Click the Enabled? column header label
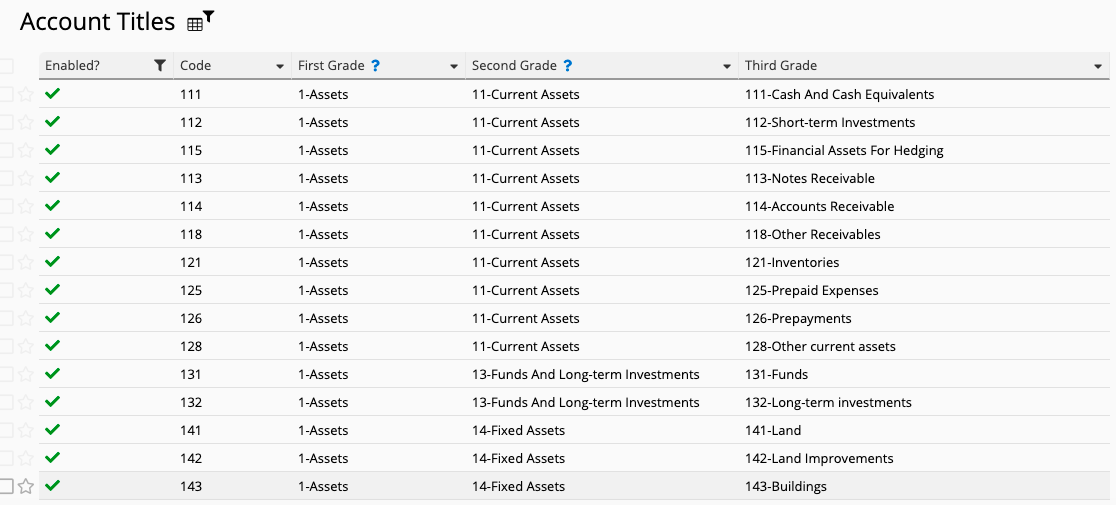The height and width of the screenshot is (505, 1116). (73, 65)
